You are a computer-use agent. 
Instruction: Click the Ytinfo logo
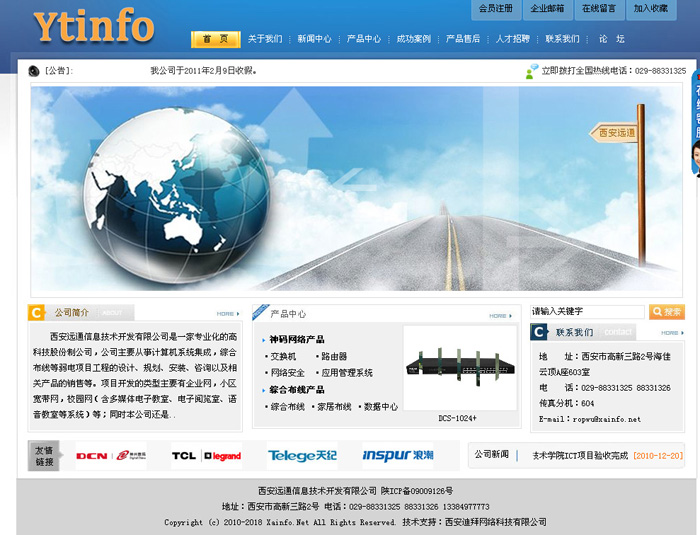pos(94,26)
